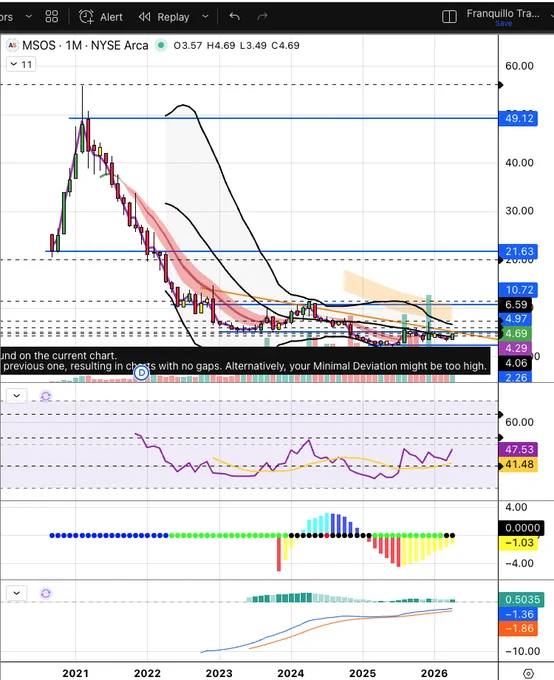Select the purple 4.29 price label
Viewport: 554px width, 680px height.
coord(516,348)
